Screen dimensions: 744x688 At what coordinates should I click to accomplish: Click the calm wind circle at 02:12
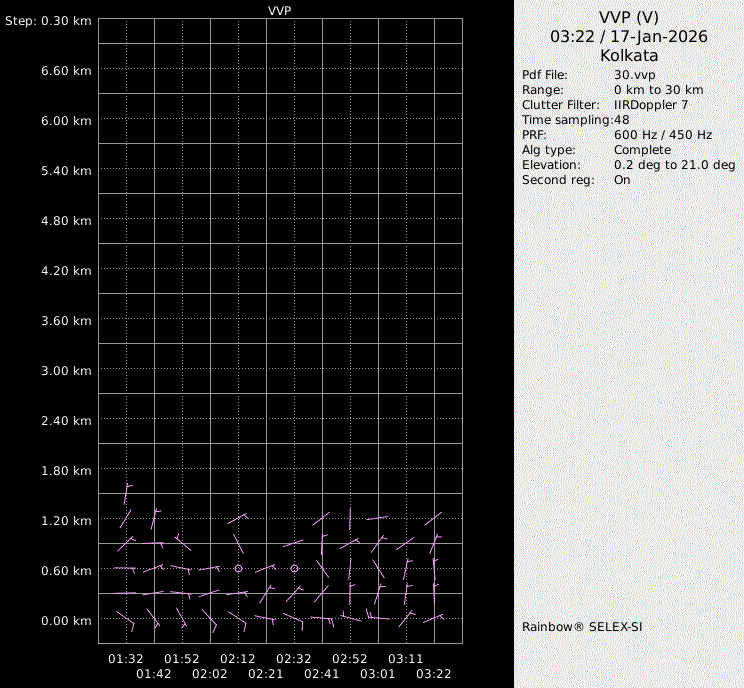[x=238, y=568]
